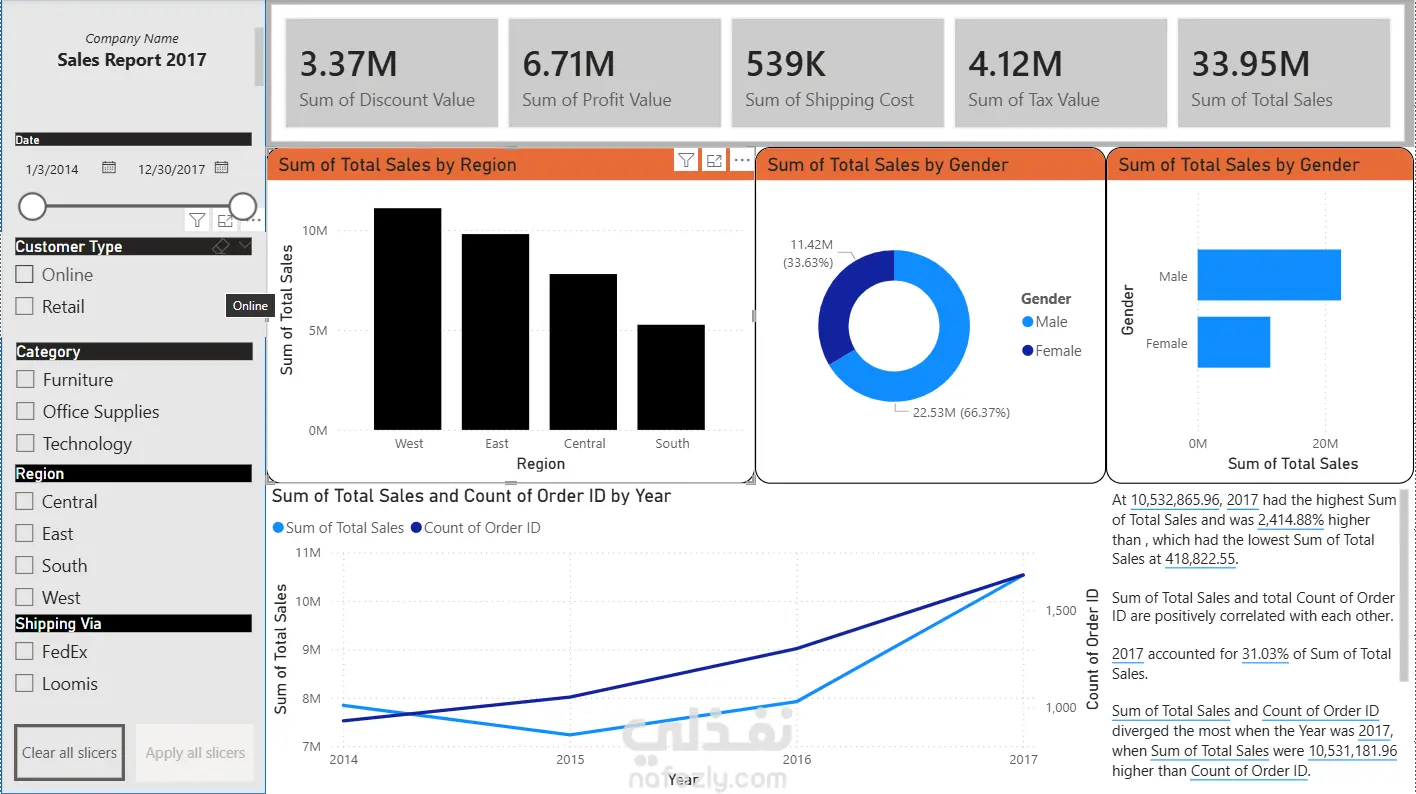
Task: Select the Central bar in the Region chart
Action: (x=584, y=352)
